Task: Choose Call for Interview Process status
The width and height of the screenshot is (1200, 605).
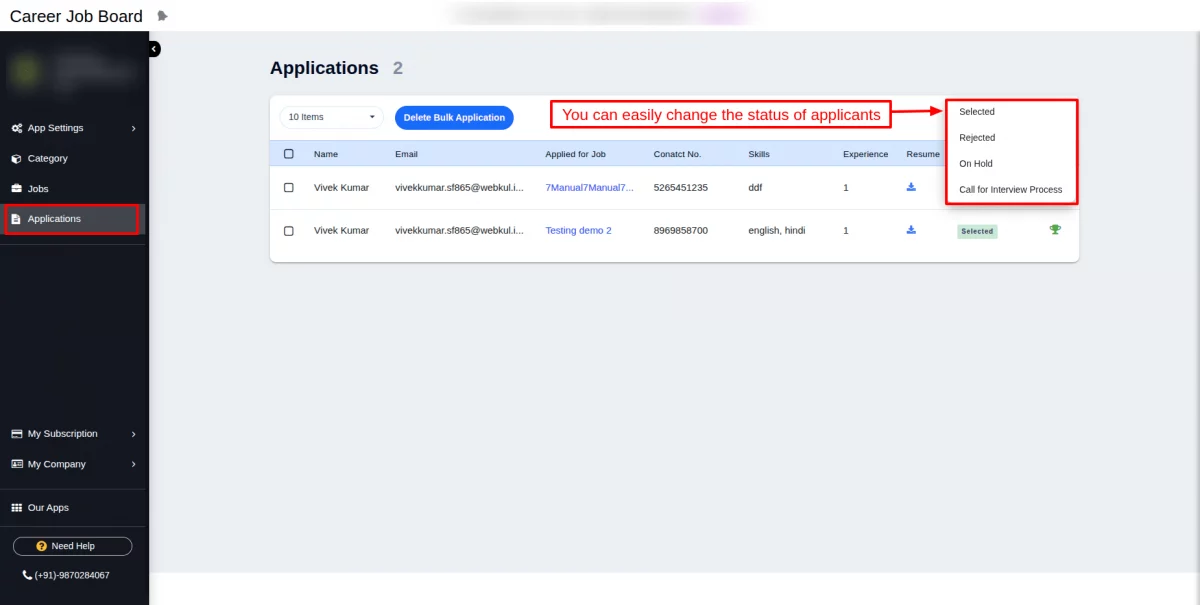Action: [x=1011, y=190]
